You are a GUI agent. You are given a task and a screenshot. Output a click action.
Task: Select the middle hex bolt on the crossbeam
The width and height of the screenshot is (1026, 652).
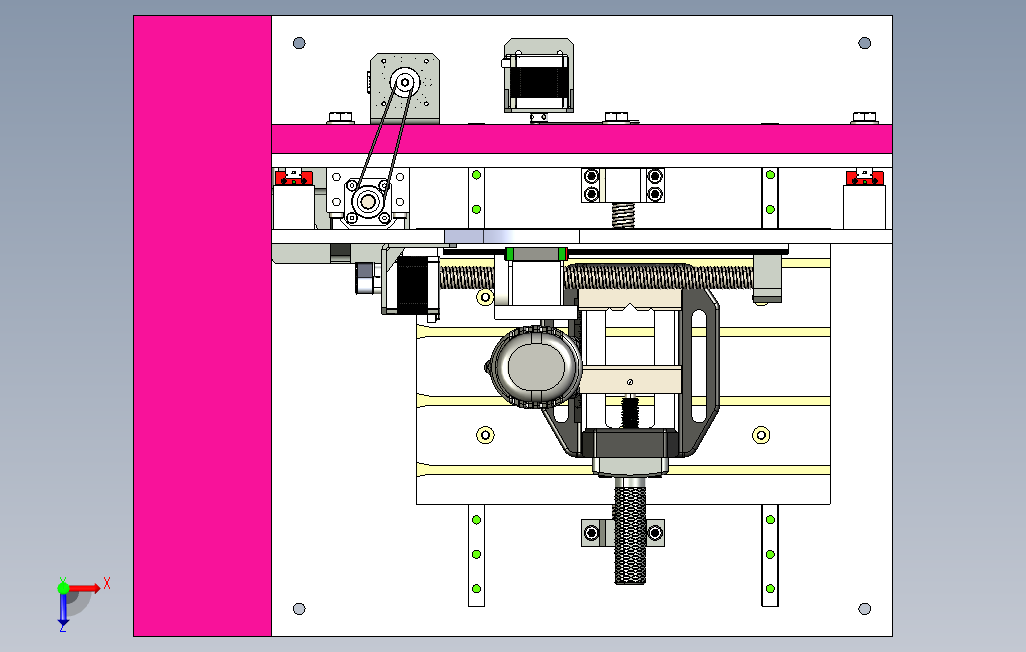point(616,118)
